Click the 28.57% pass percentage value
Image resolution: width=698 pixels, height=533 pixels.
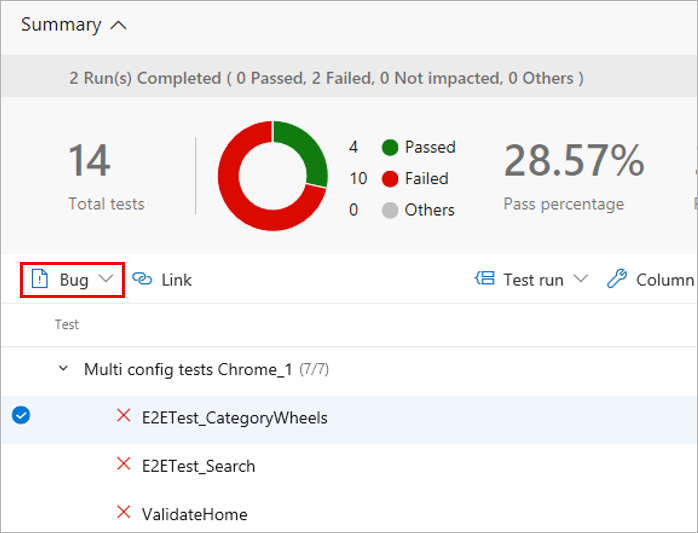coord(574,160)
